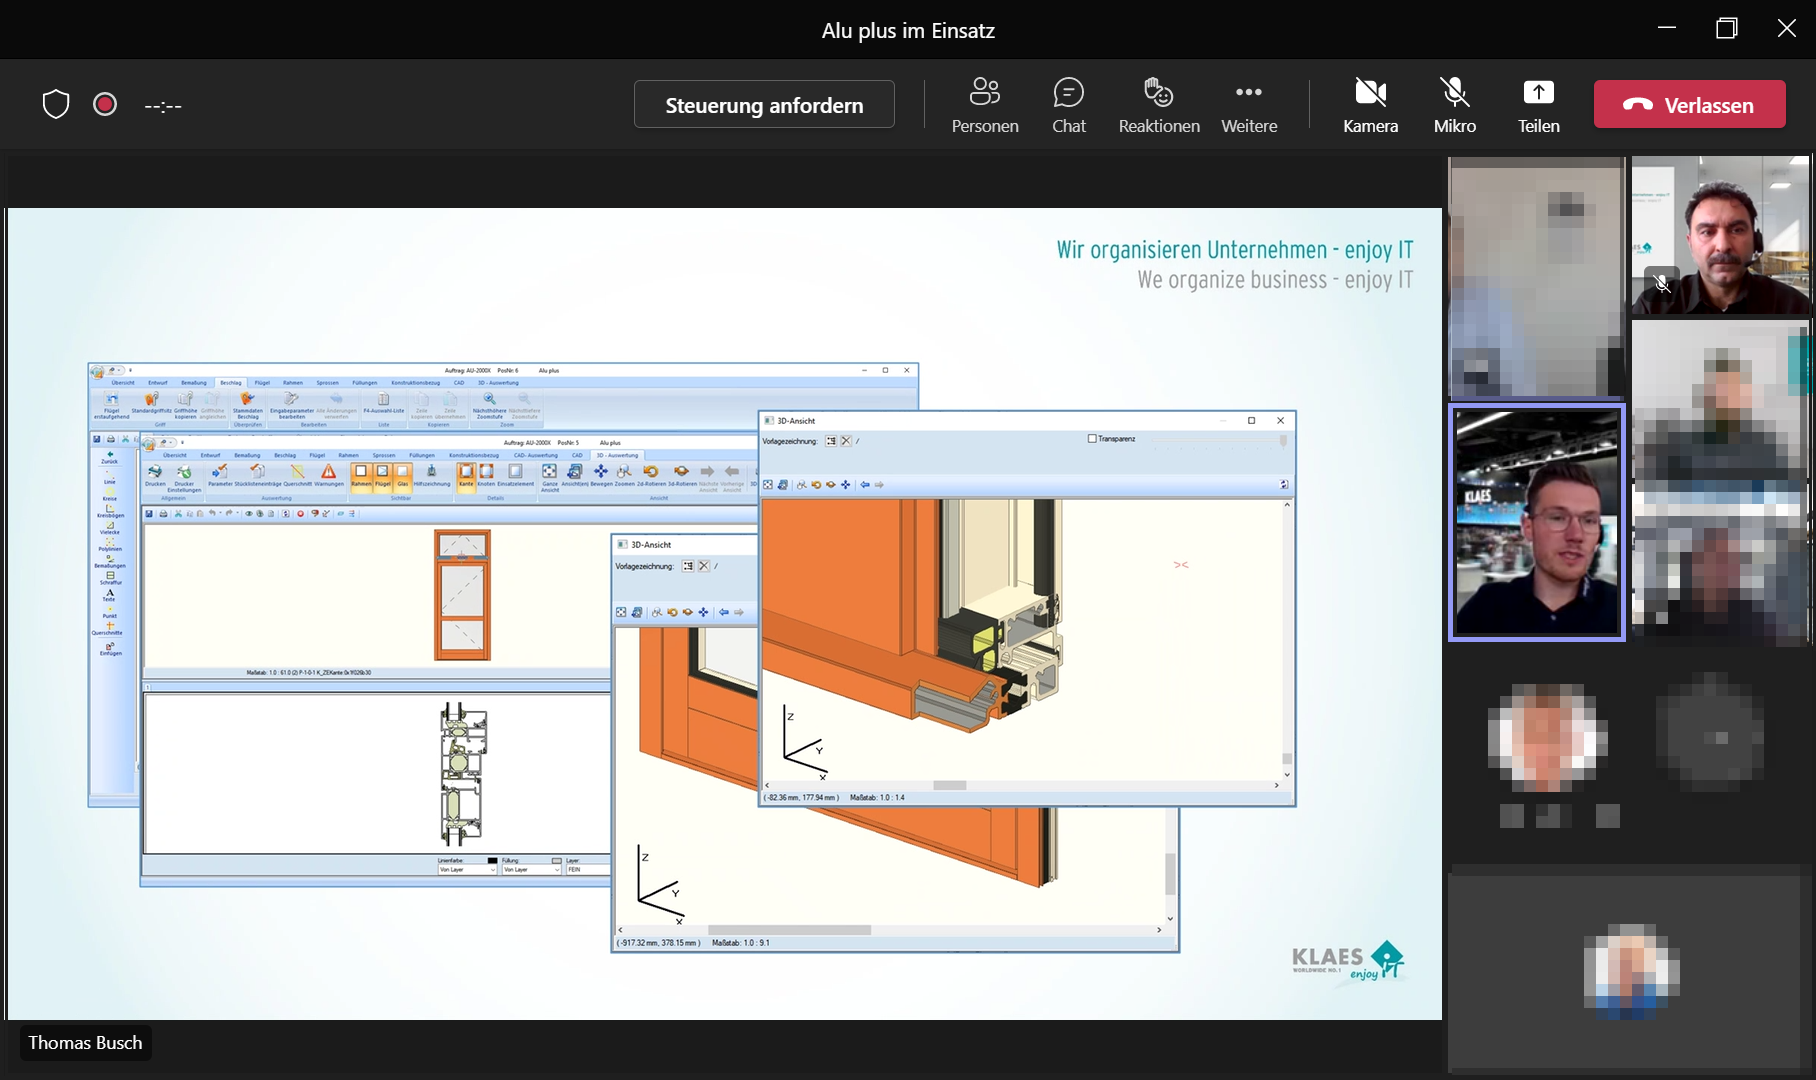Open the meeting Chat
Image resolution: width=1816 pixels, height=1080 pixels.
(1068, 105)
